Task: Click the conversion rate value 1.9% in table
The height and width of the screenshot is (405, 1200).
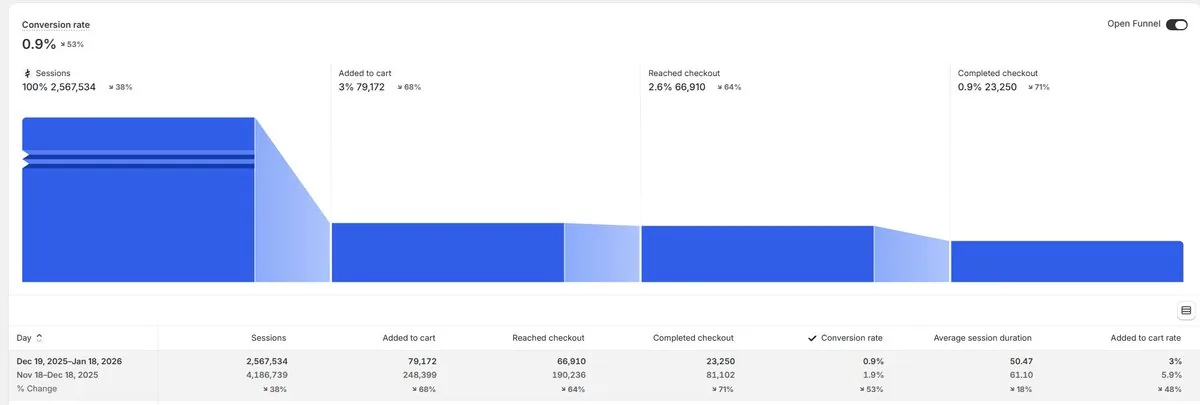Action: pos(872,374)
